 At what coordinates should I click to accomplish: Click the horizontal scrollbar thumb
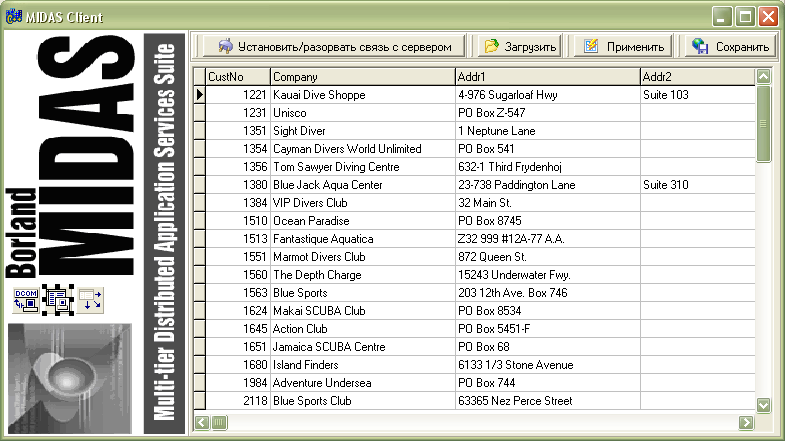coord(219,422)
